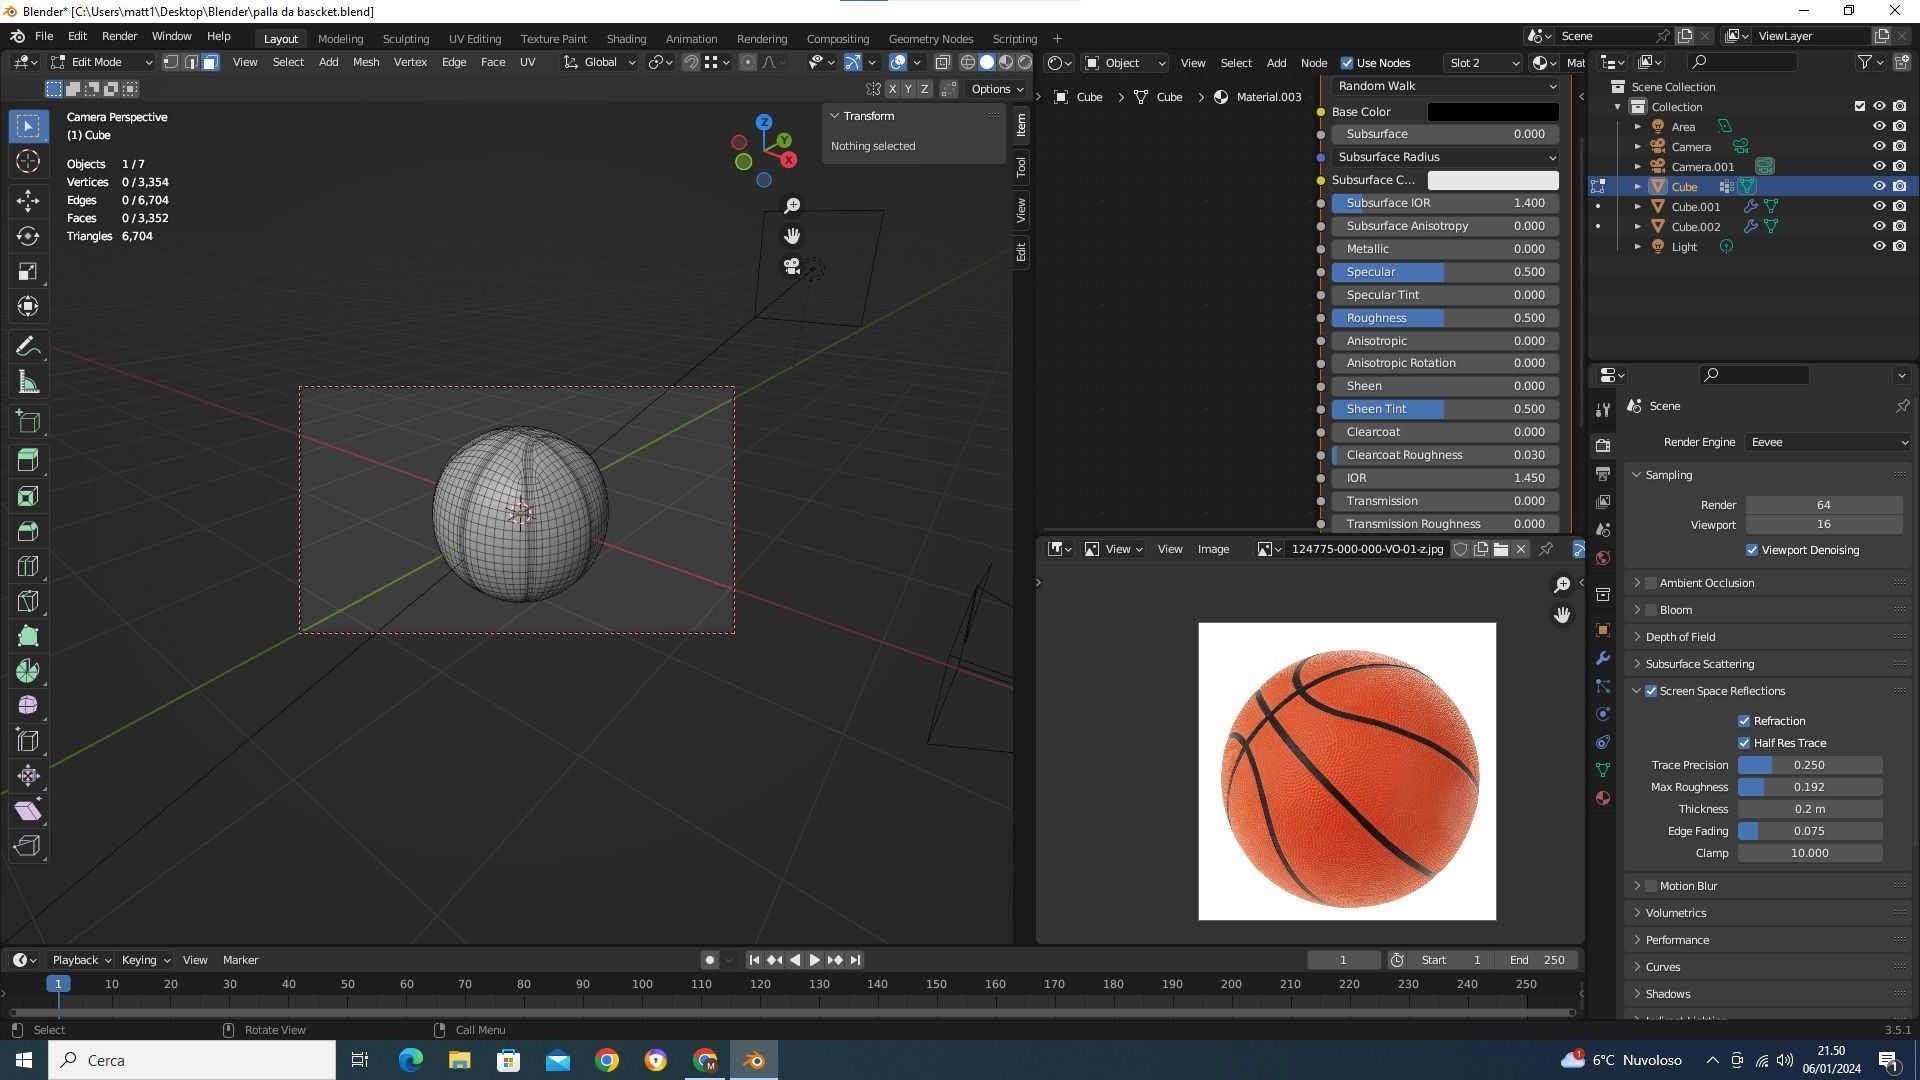1920x1080 pixels.
Task: Unlink image with X in Image Editor
Action: pyautogui.click(x=1521, y=549)
